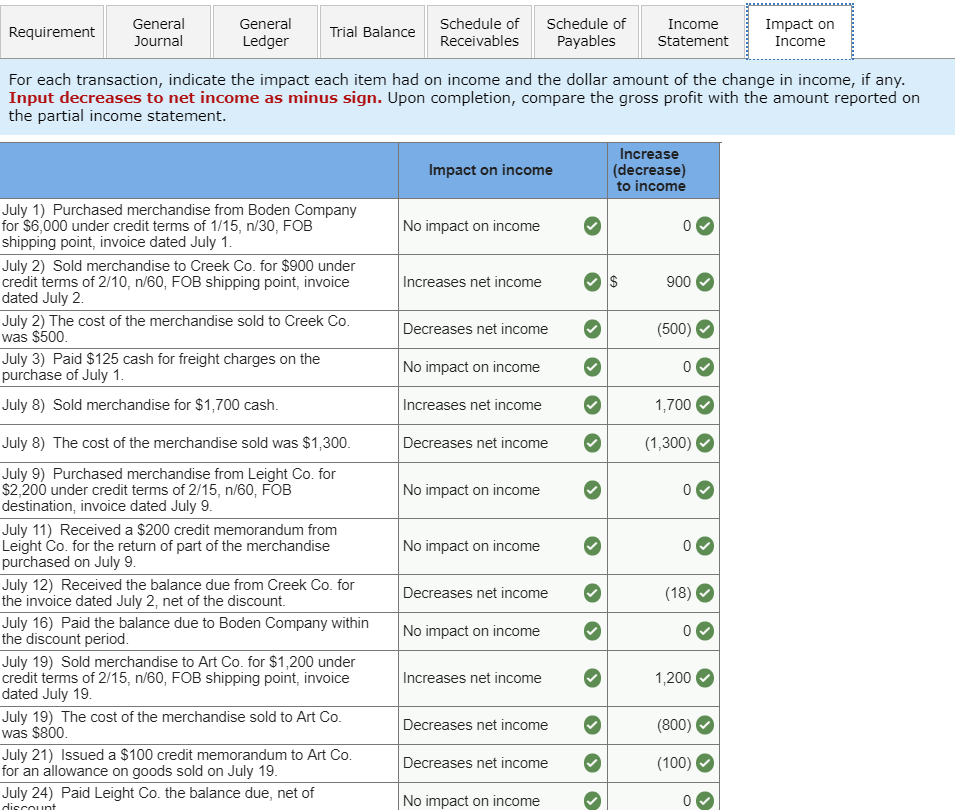The image size is (955, 812).
Task: Open the impact dropdown for the July 1 purchase
Action: tap(490, 226)
